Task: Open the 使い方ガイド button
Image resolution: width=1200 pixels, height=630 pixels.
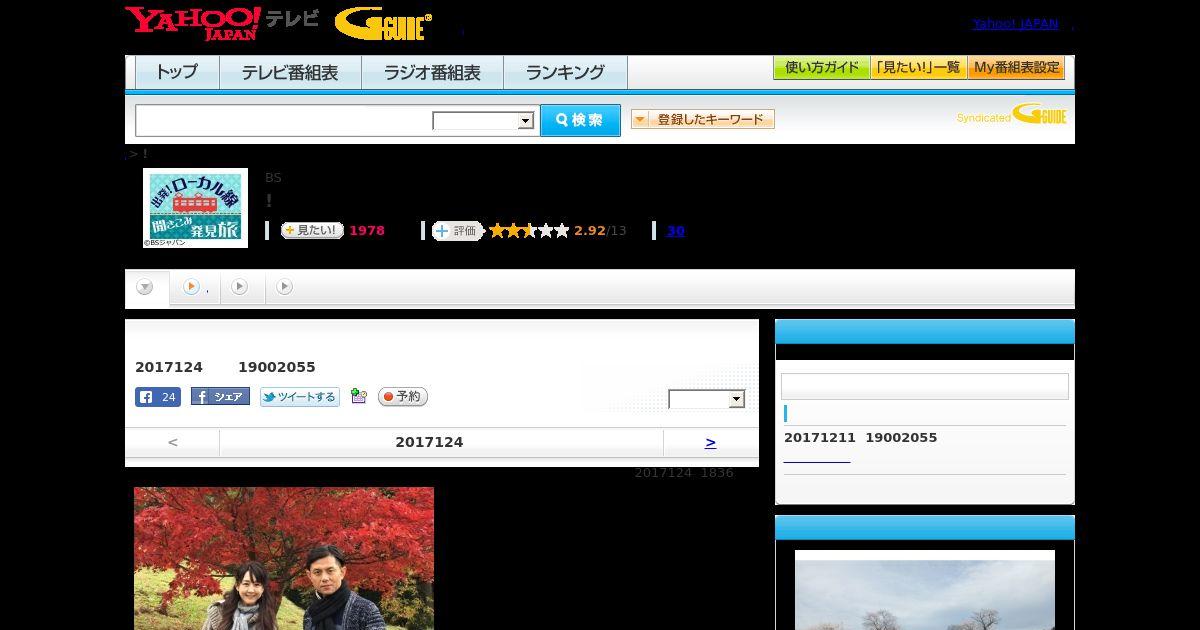Action: (x=822, y=68)
